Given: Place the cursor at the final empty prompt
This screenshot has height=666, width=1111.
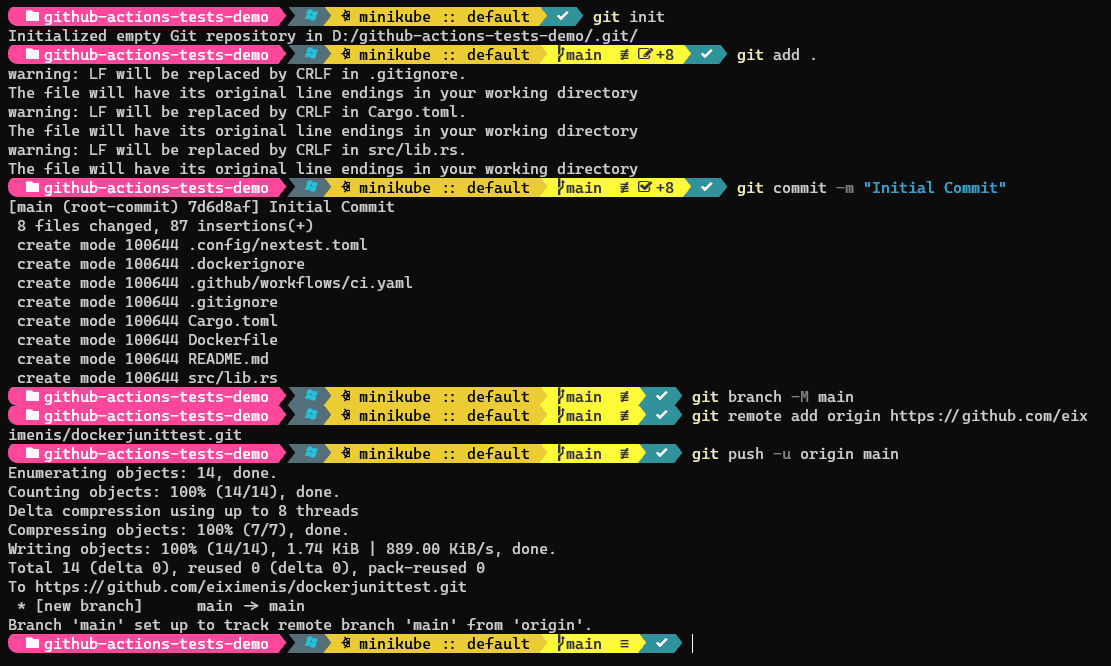Looking at the screenshot, I should click(x=694, y=644).
